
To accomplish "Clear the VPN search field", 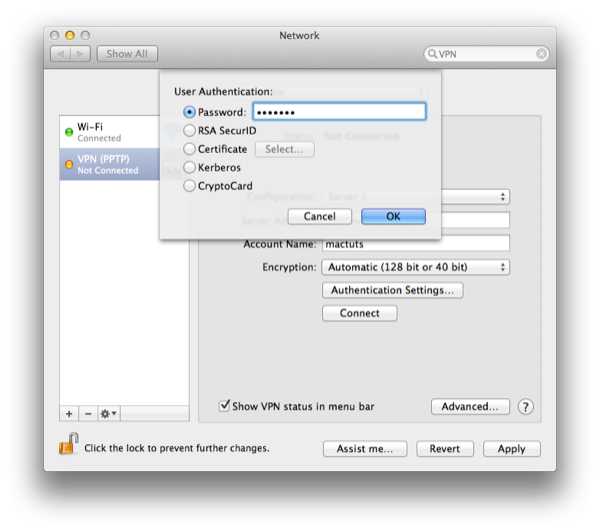I will point(541,54).
